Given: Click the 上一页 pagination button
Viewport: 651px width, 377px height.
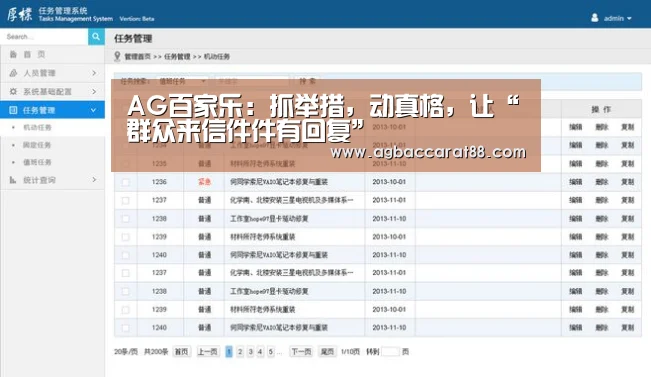Looking at the screenshot, I should [x=208, y=352].
